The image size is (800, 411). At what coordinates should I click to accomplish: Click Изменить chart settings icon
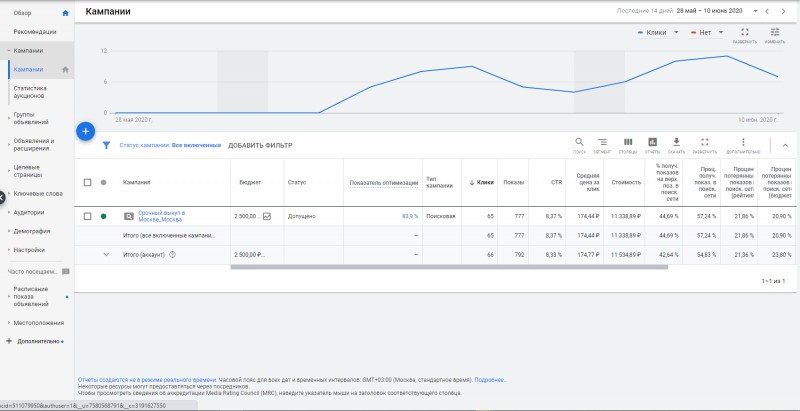click(x=774, y=32)
